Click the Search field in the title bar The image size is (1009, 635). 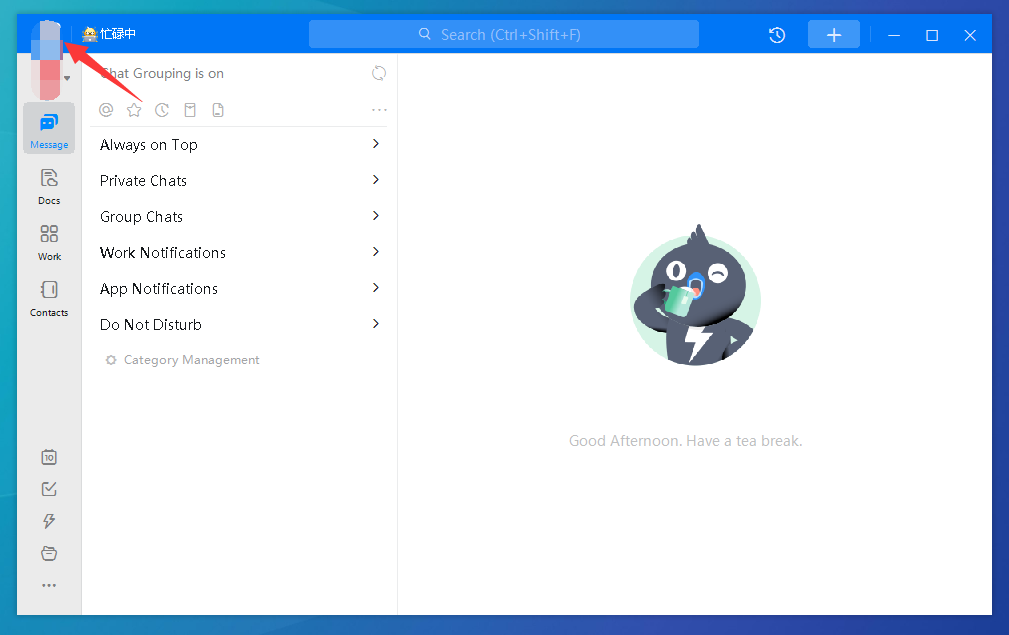[504, 34]
